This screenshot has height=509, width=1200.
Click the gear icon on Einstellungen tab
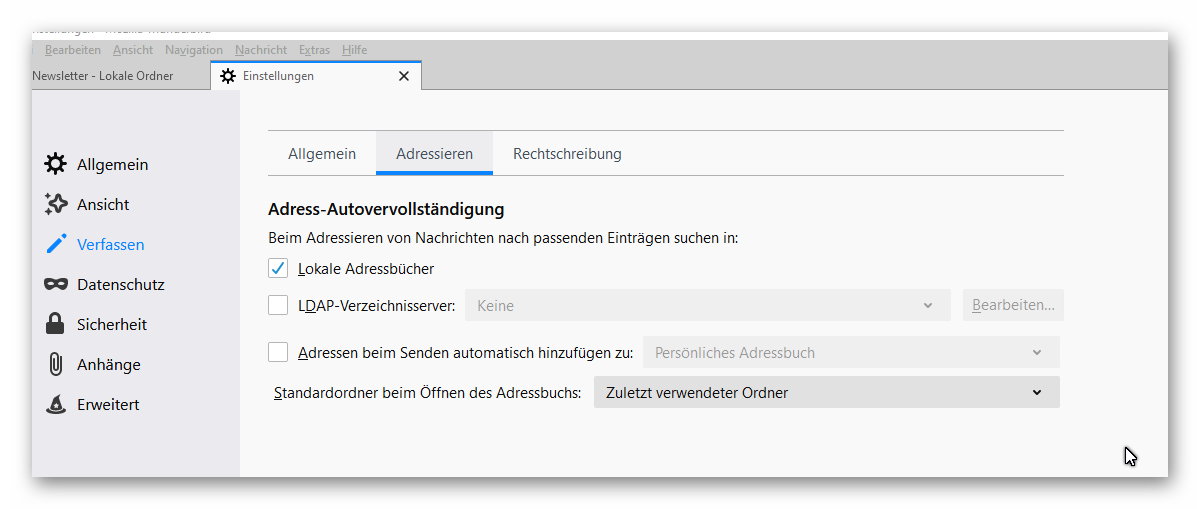228,76
